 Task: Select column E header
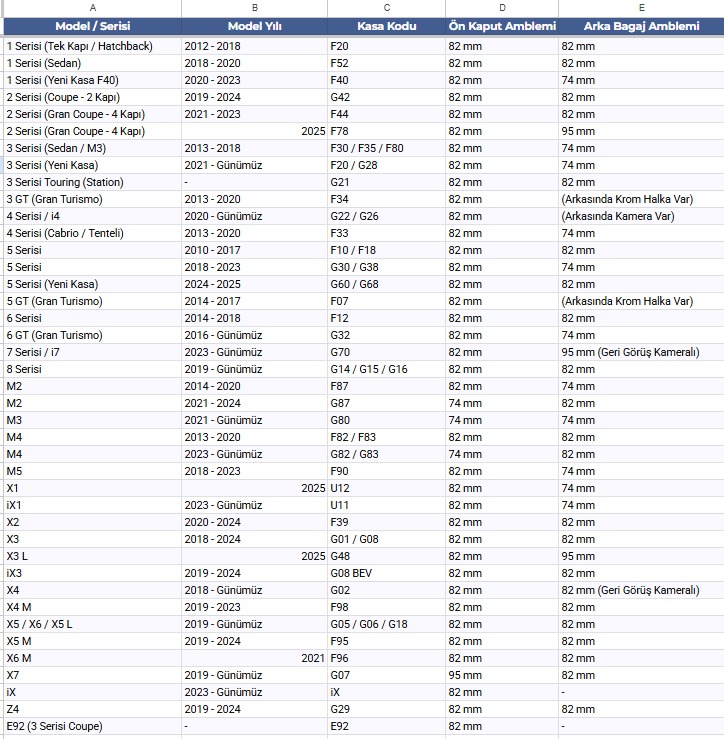tap(642, 8)
